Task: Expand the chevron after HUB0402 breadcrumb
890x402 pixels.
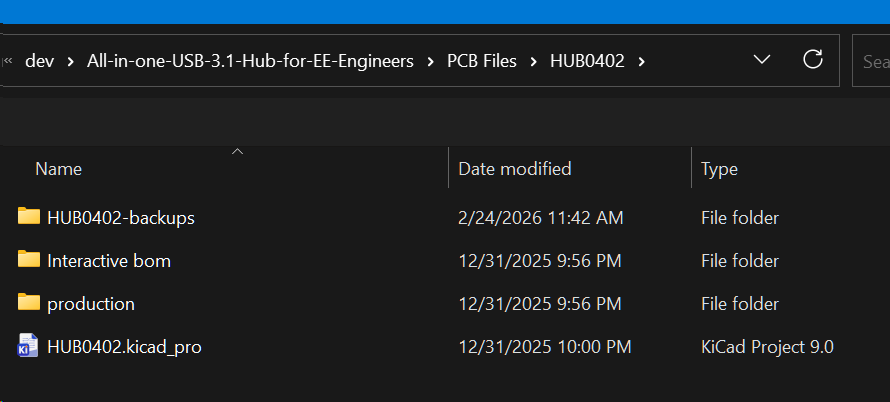Action: point(641,61)
